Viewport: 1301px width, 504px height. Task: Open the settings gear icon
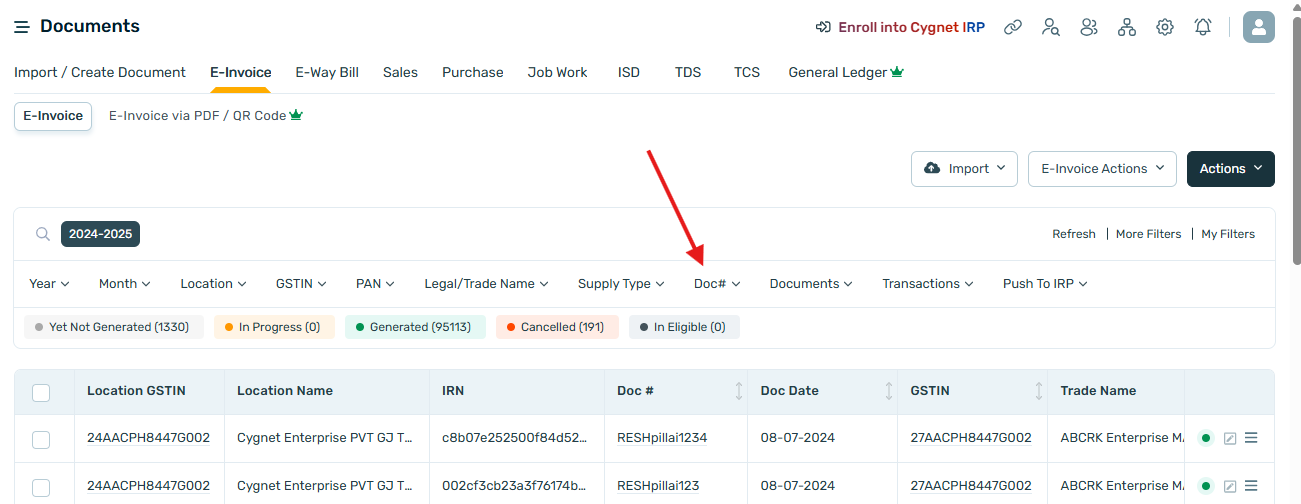click(x=1165, y=27)
